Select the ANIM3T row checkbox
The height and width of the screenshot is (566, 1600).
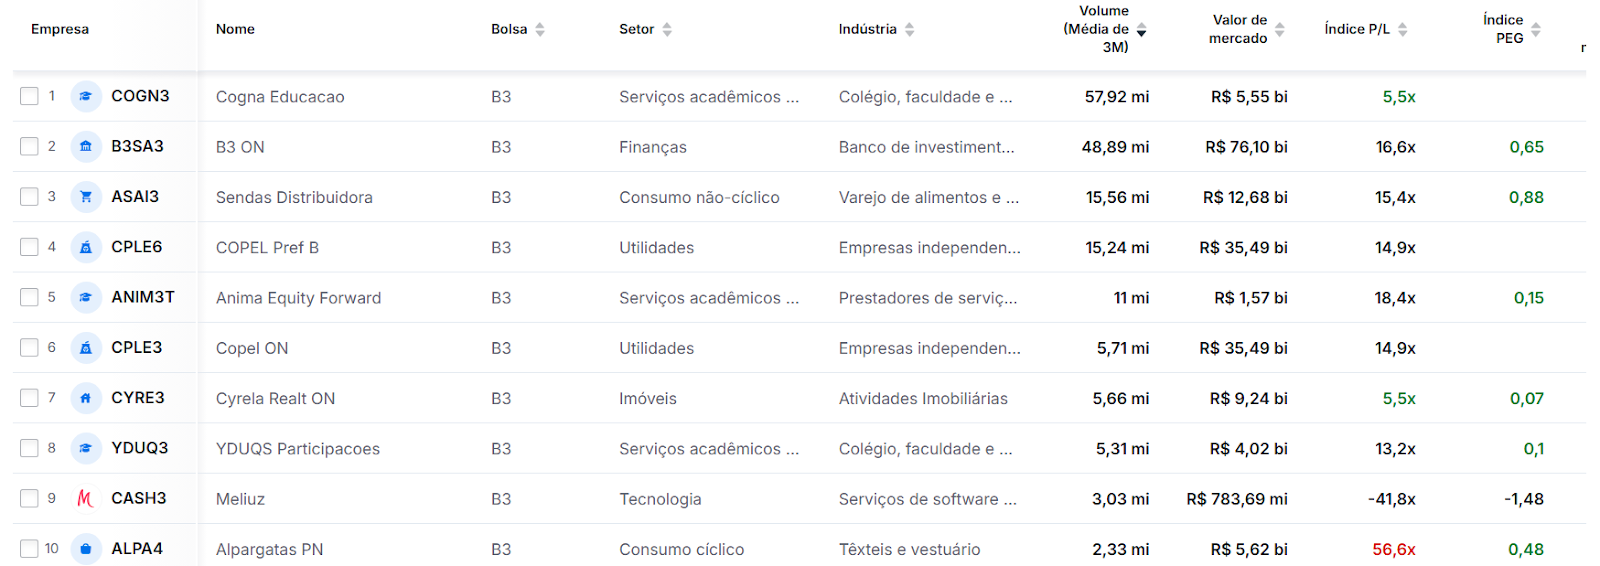point(29,297)
